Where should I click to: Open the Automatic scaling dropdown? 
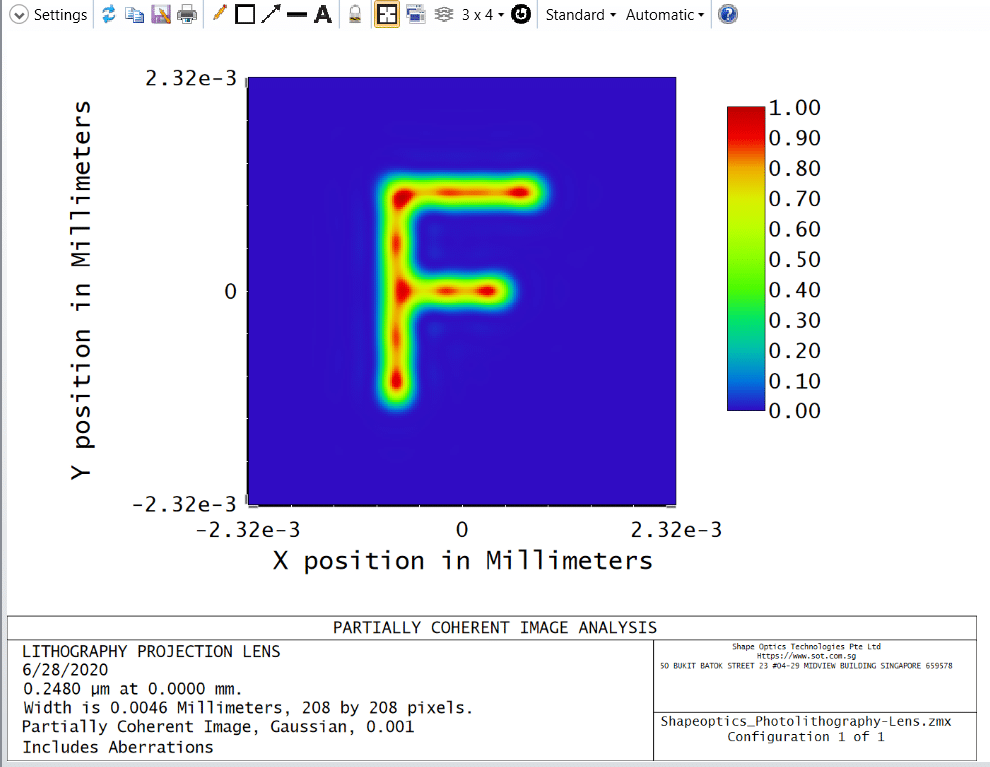click(664, 14)
